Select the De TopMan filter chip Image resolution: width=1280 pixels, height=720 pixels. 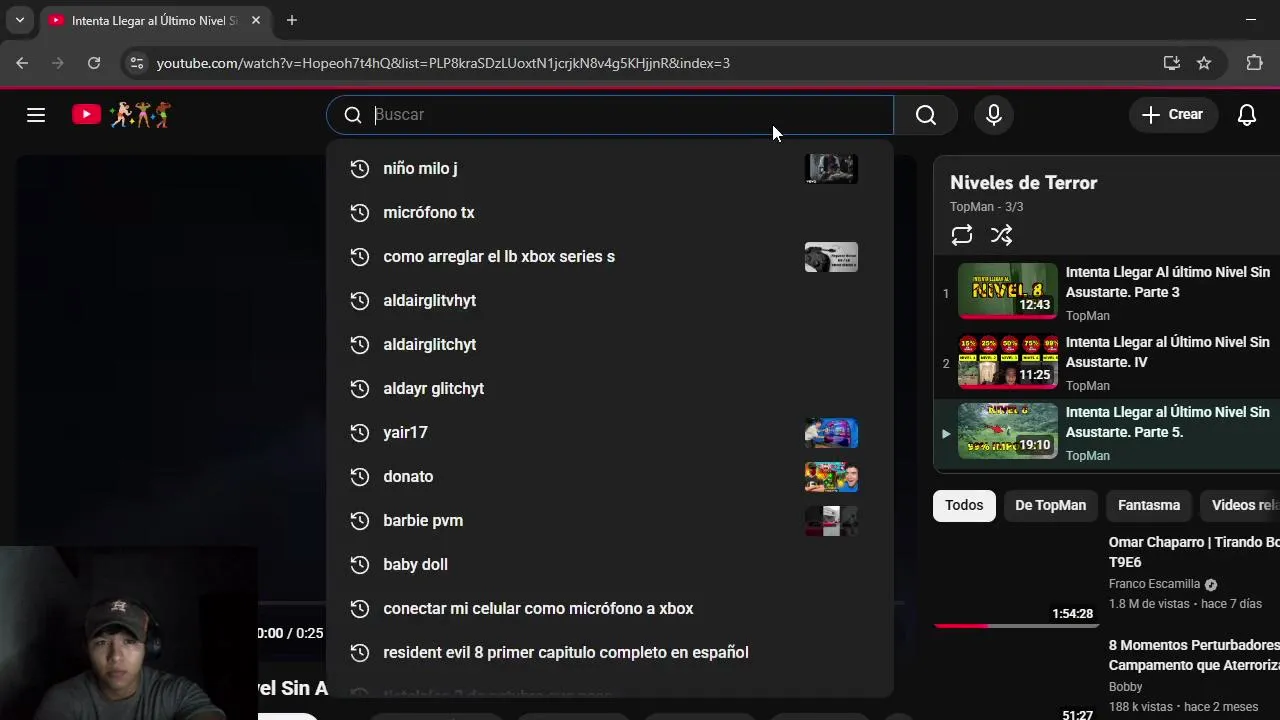(1050, 506)
